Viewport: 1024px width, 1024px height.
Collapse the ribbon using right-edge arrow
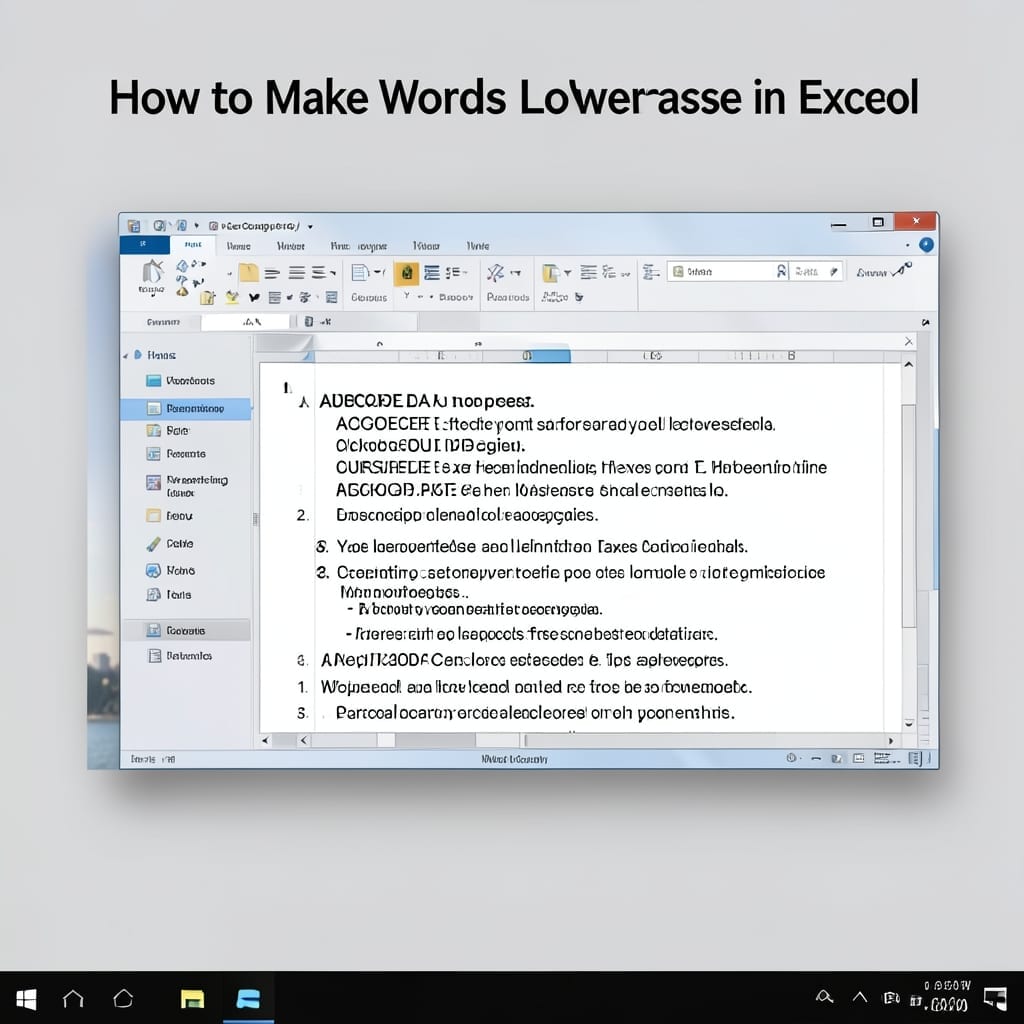click(x=925, y=322)
